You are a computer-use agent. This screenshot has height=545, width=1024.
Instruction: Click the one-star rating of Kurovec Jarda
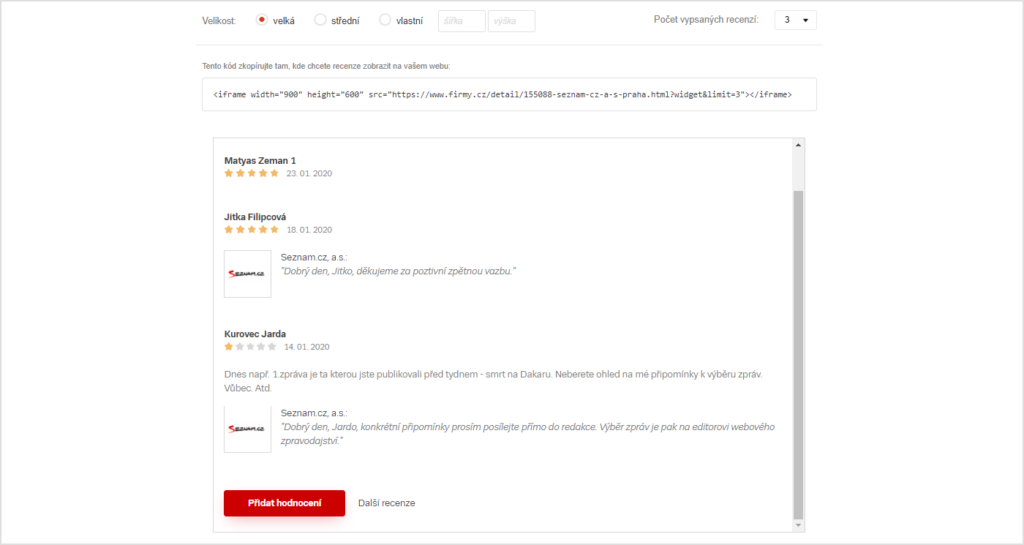(x=250, y=347)
